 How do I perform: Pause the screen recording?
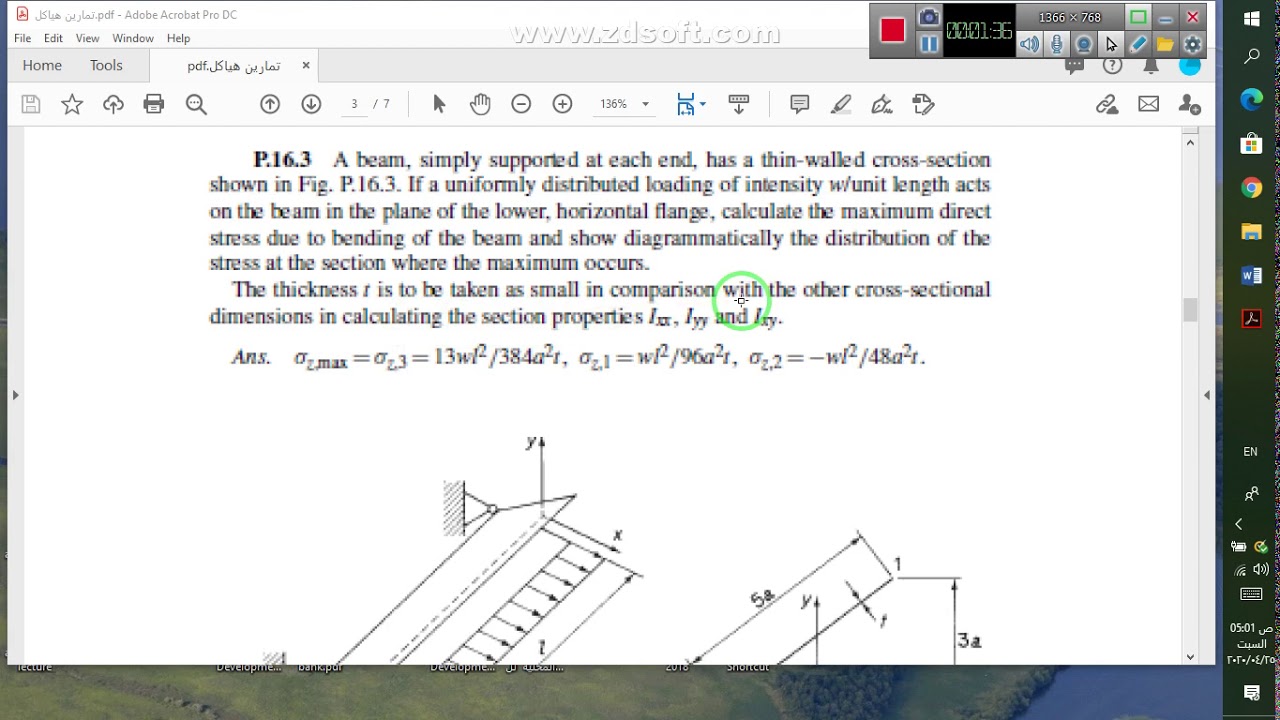click(929, 44)
